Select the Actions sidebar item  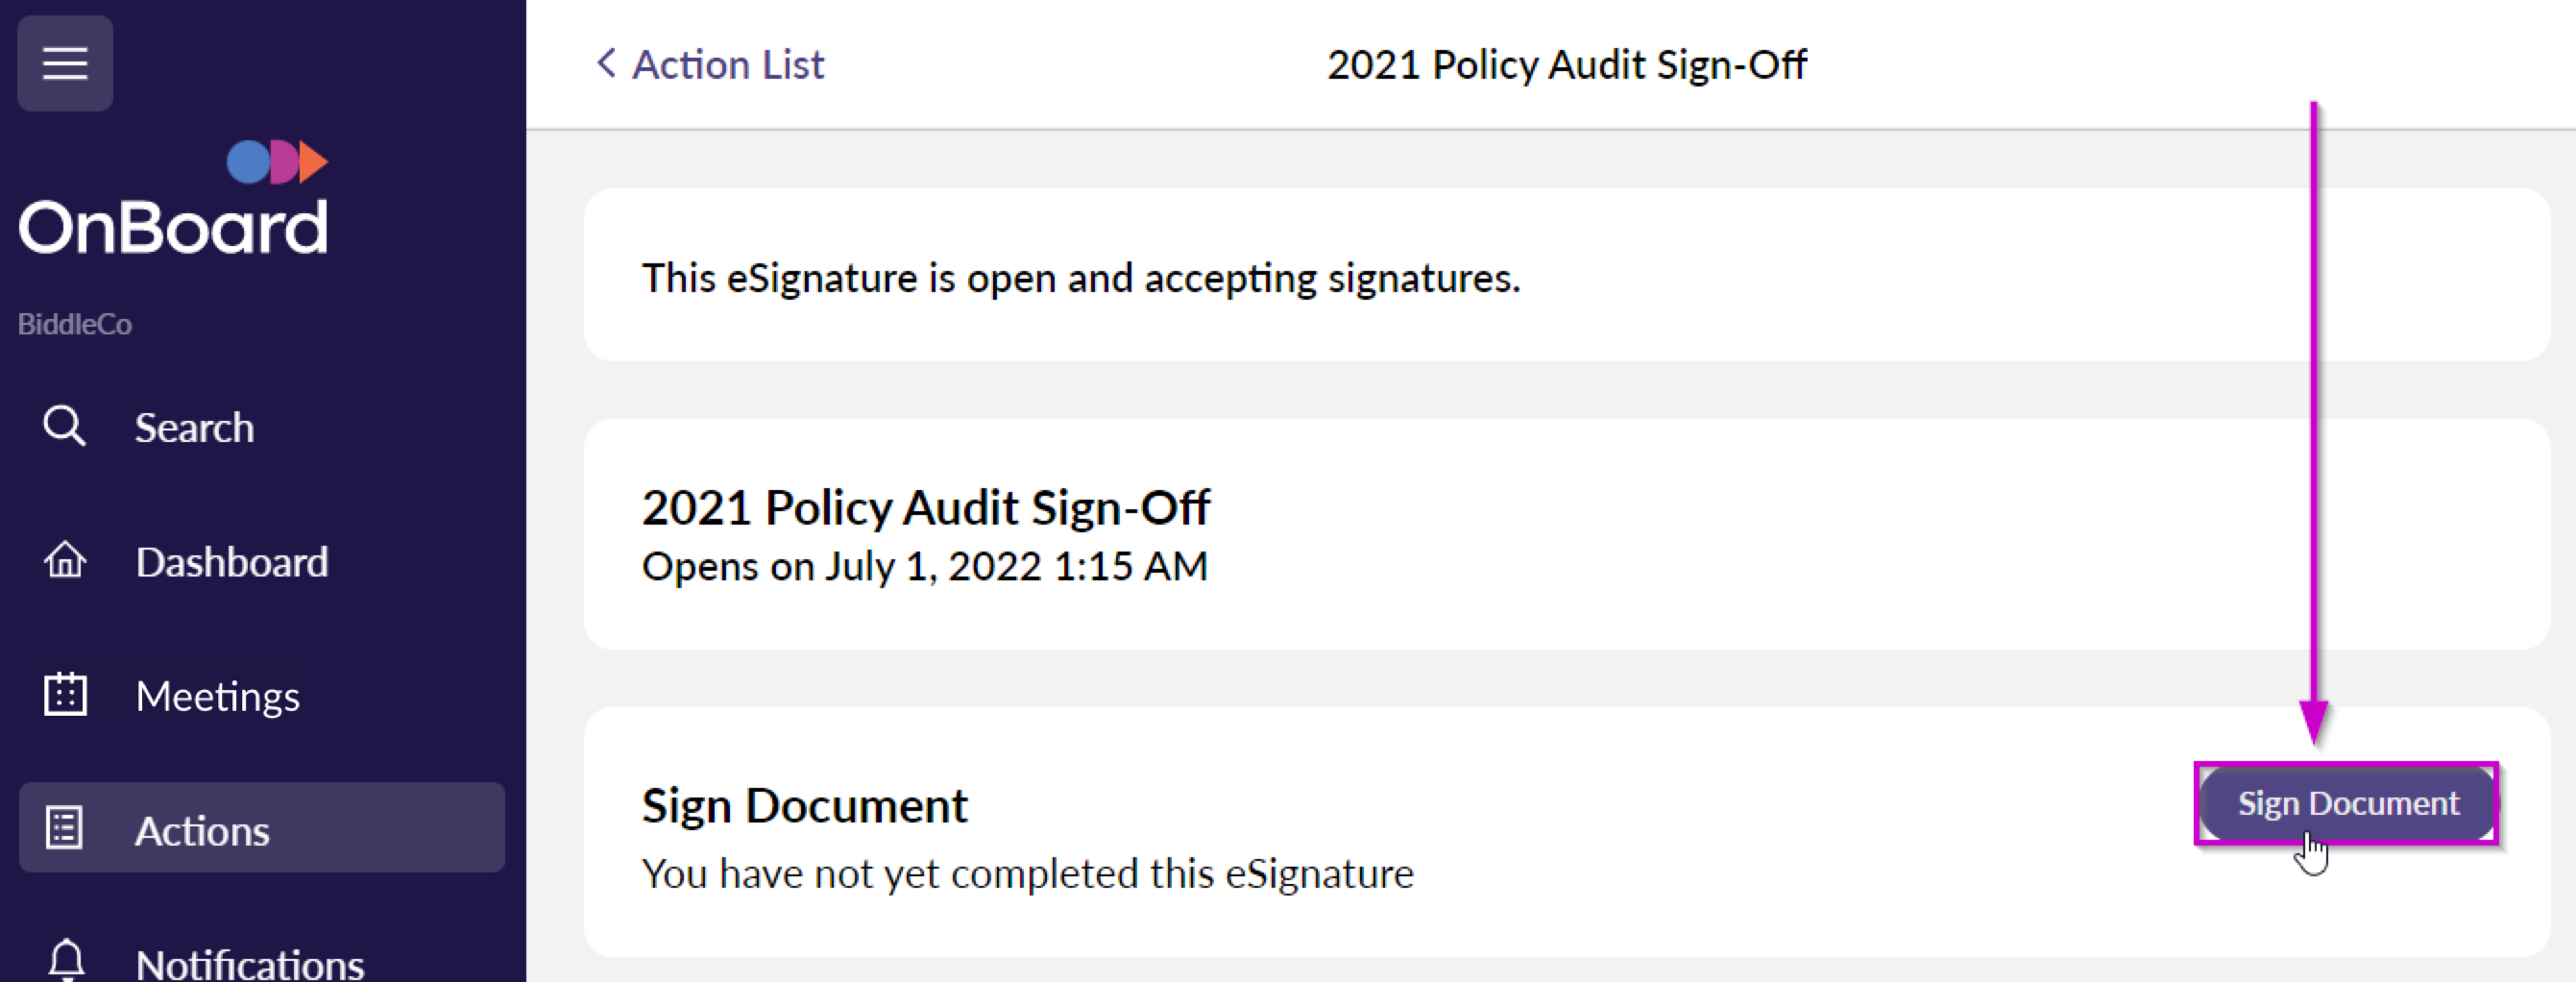[x=202, y=830]
